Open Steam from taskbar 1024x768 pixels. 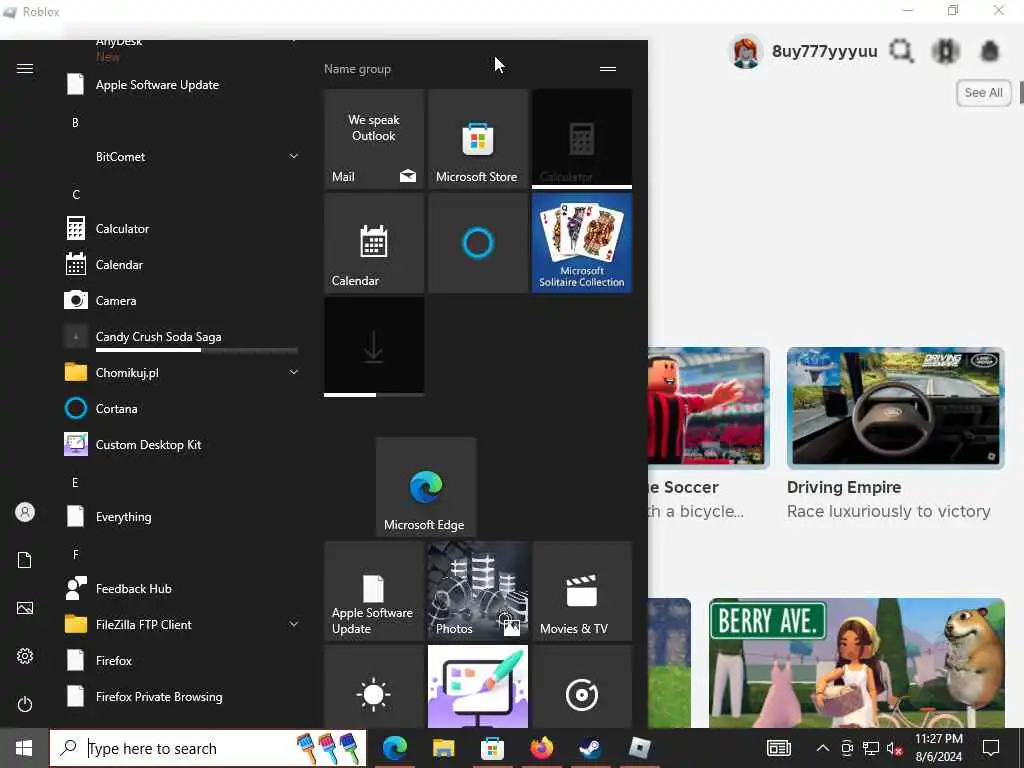pos(590,748)
